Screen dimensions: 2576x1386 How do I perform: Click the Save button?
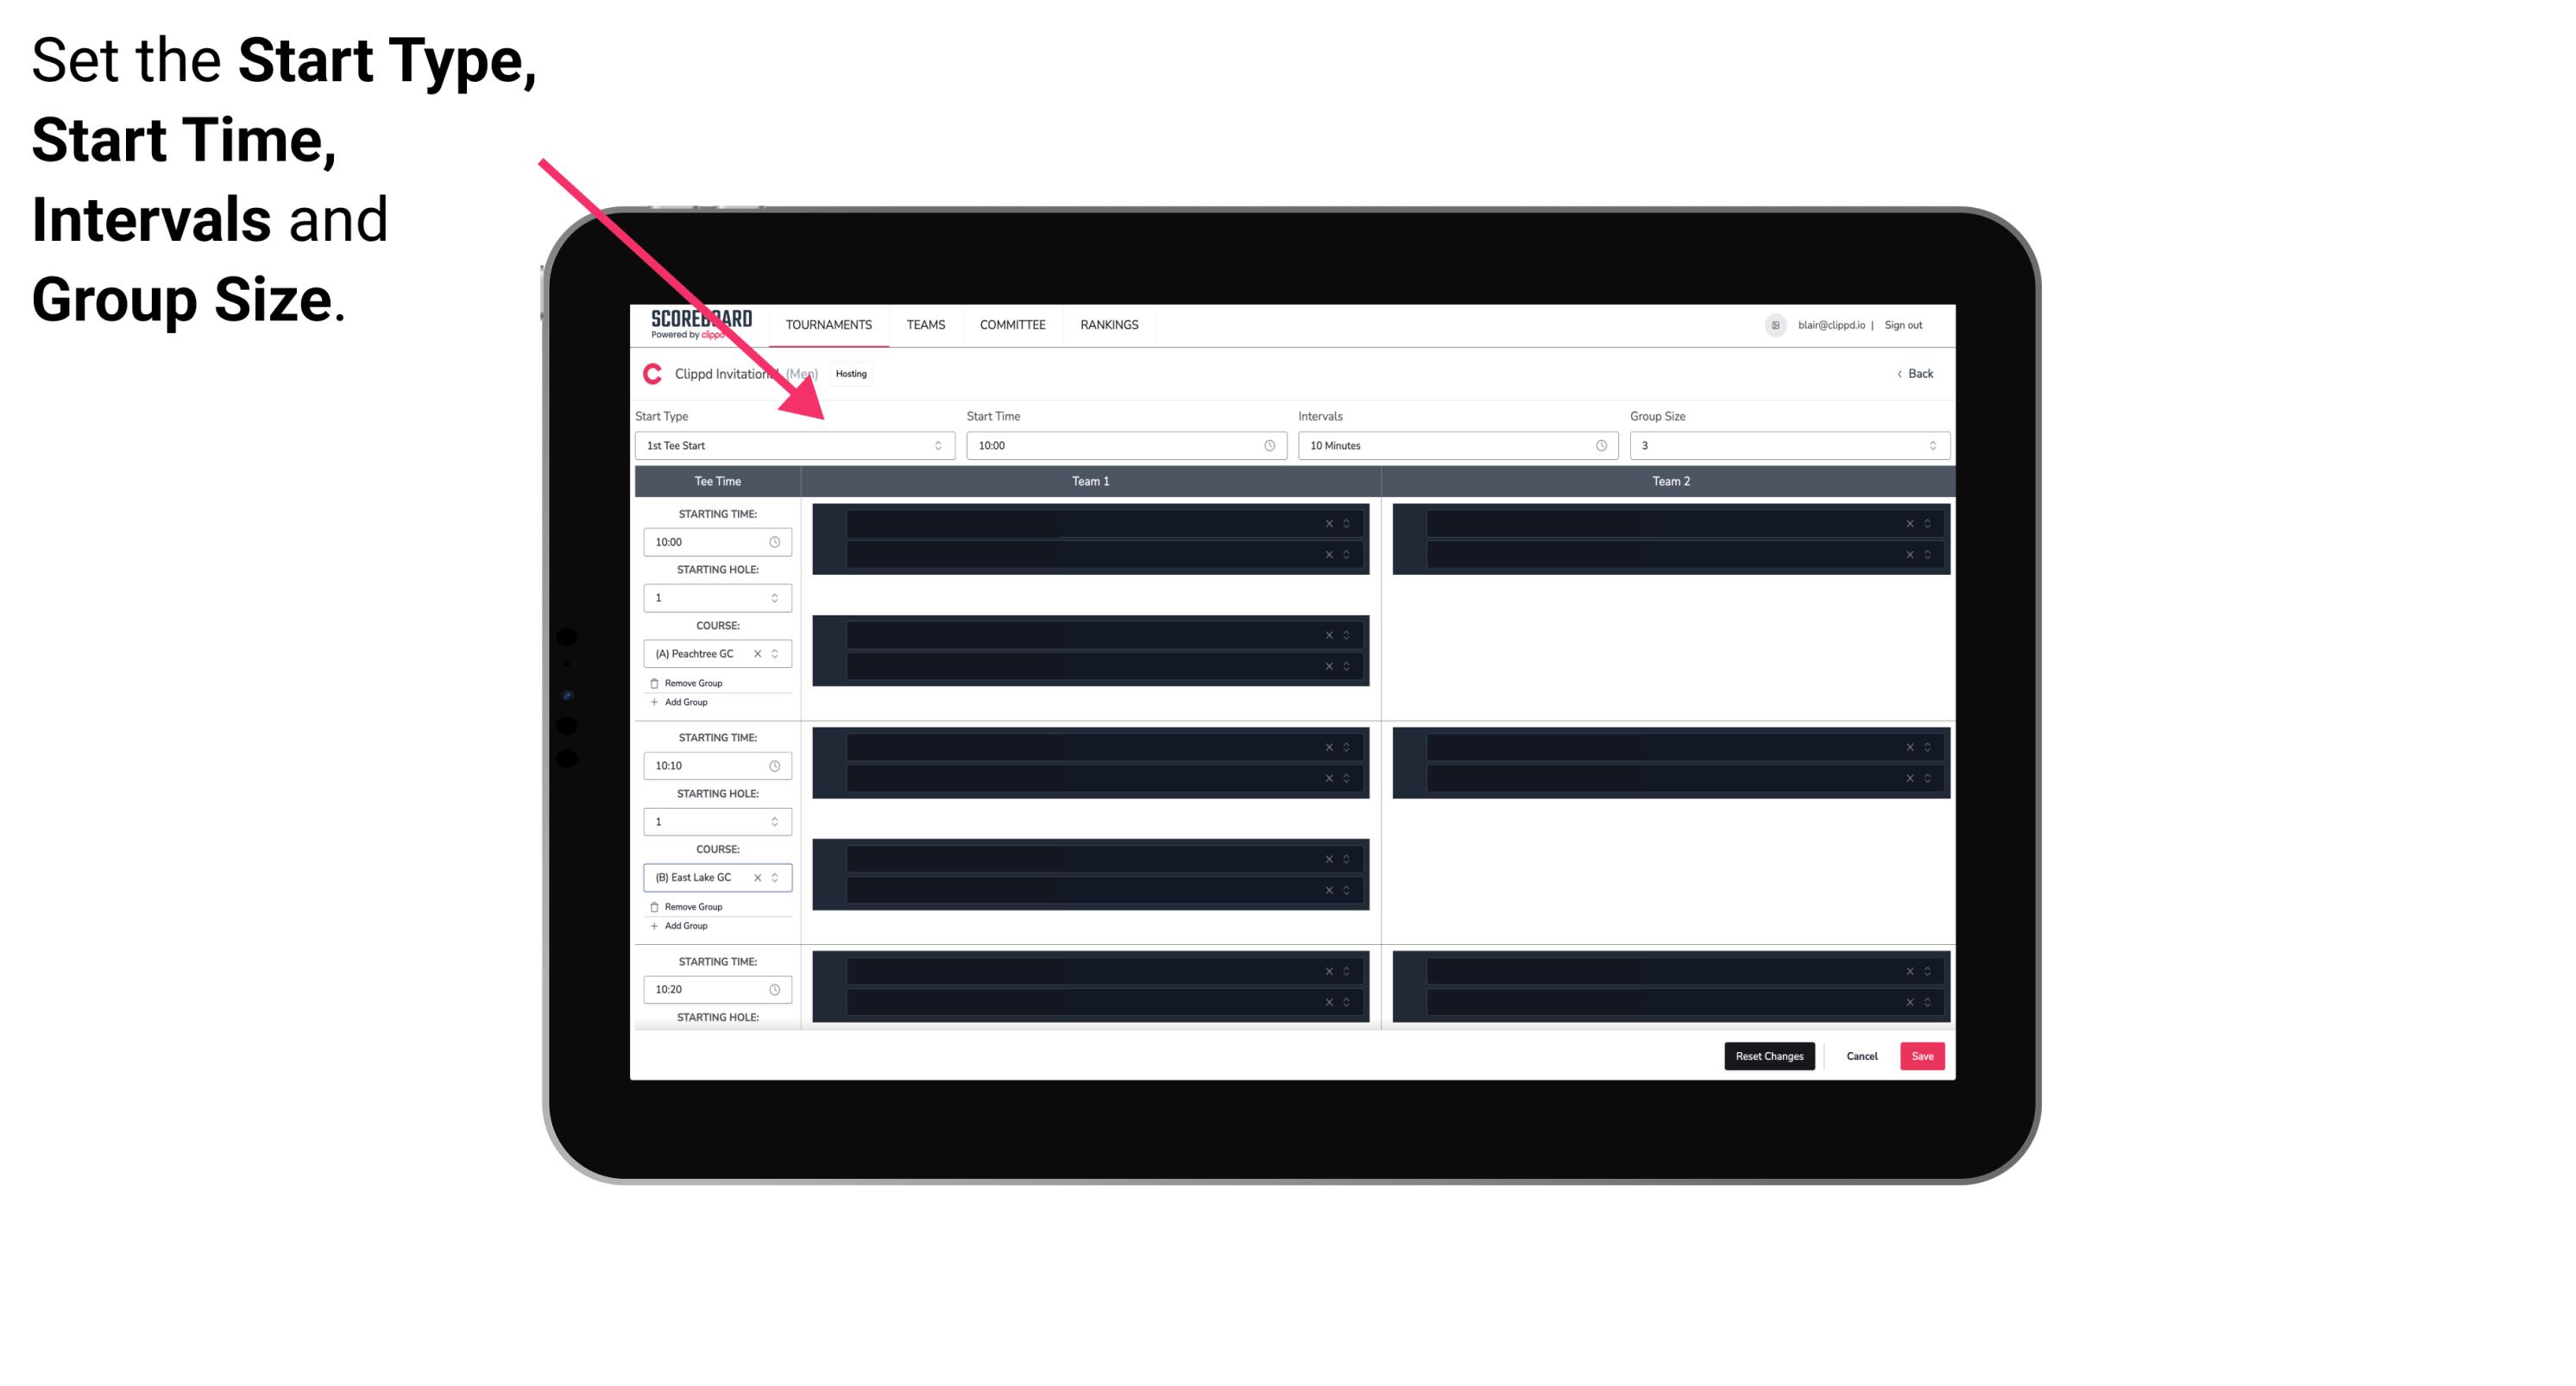point(1923,1055)
